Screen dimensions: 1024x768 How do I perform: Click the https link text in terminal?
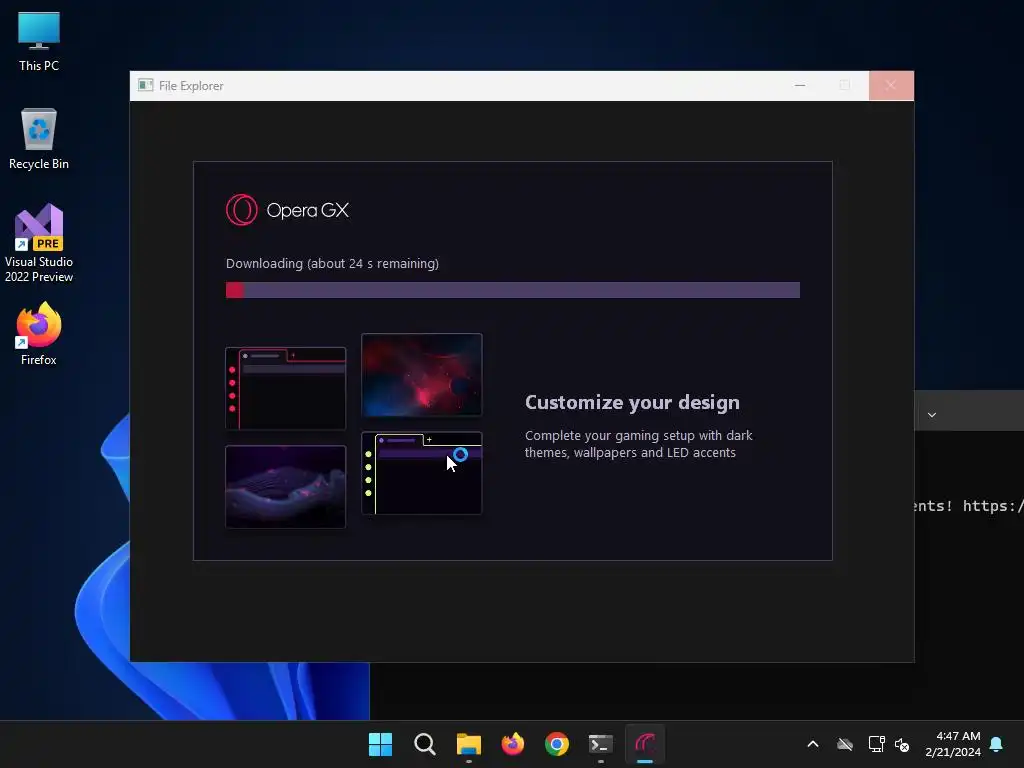(x=993, y=506)
